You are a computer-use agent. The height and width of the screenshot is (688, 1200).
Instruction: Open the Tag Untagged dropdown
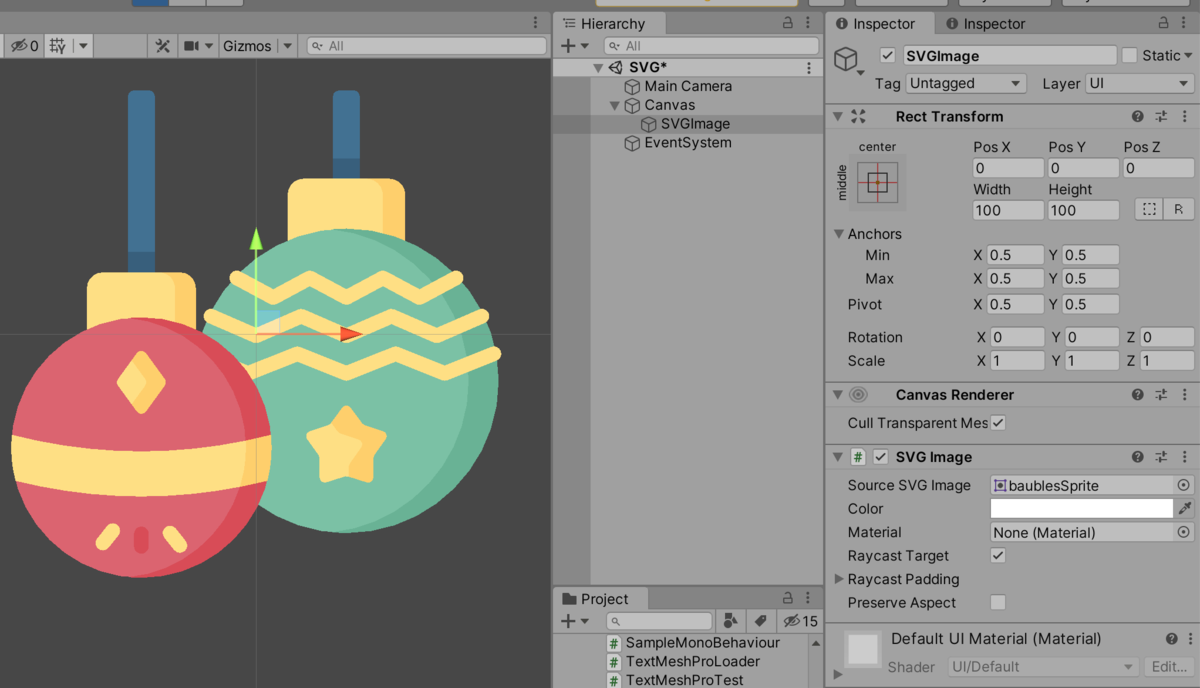pyautogui.click(x=966, y=84)
